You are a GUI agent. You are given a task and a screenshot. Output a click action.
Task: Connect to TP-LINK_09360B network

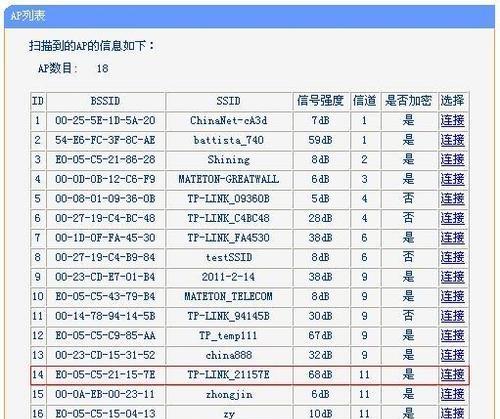(x=452, y=199)
